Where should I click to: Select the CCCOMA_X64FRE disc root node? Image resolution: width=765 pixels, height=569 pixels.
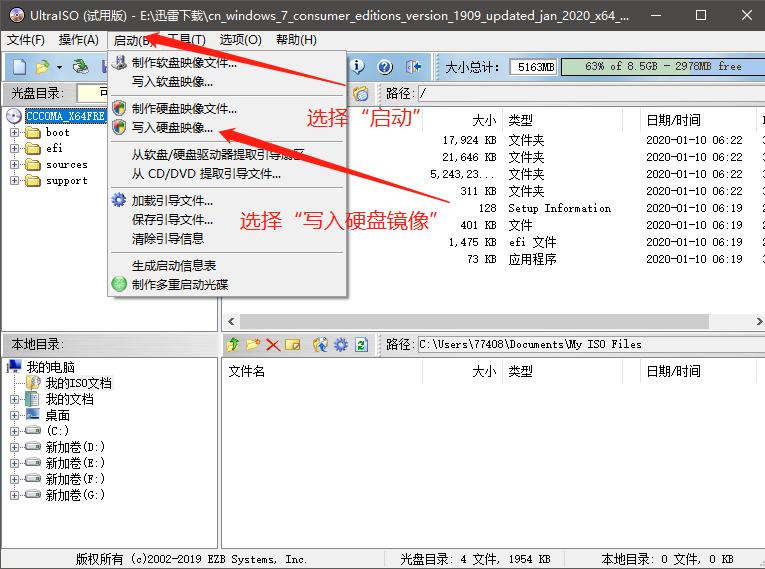pyautogui.click(x=65, y=116)
